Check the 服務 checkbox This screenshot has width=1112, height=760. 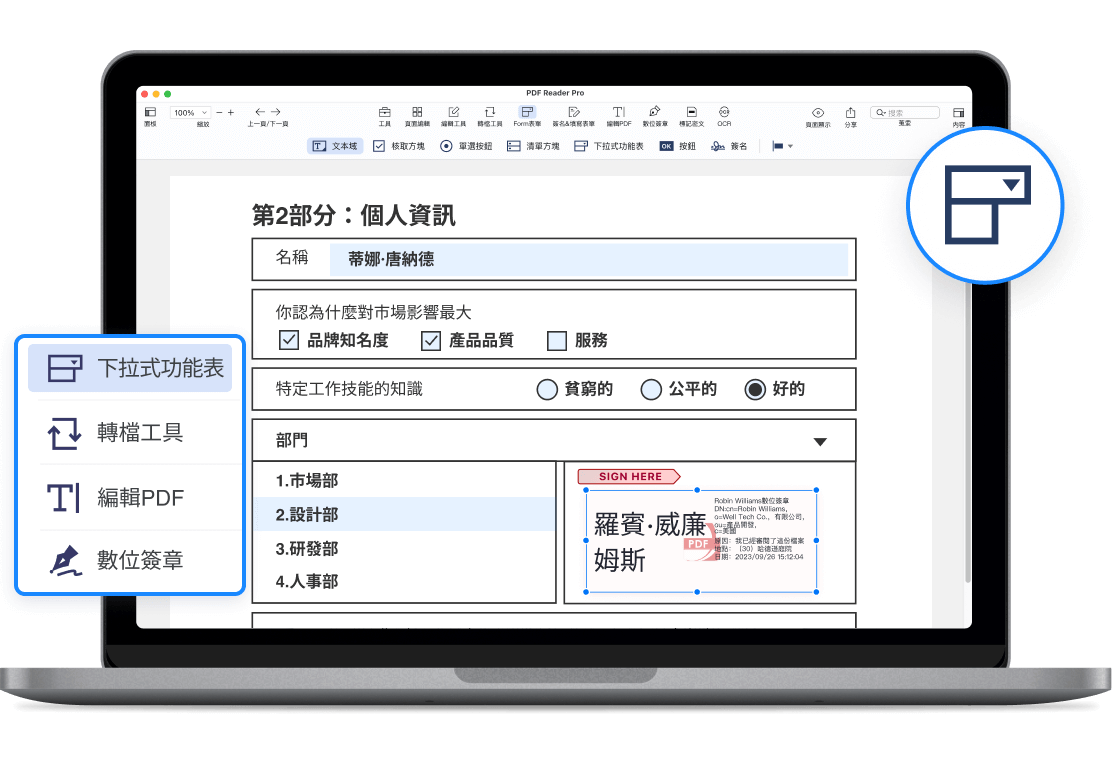click(557, 341)
